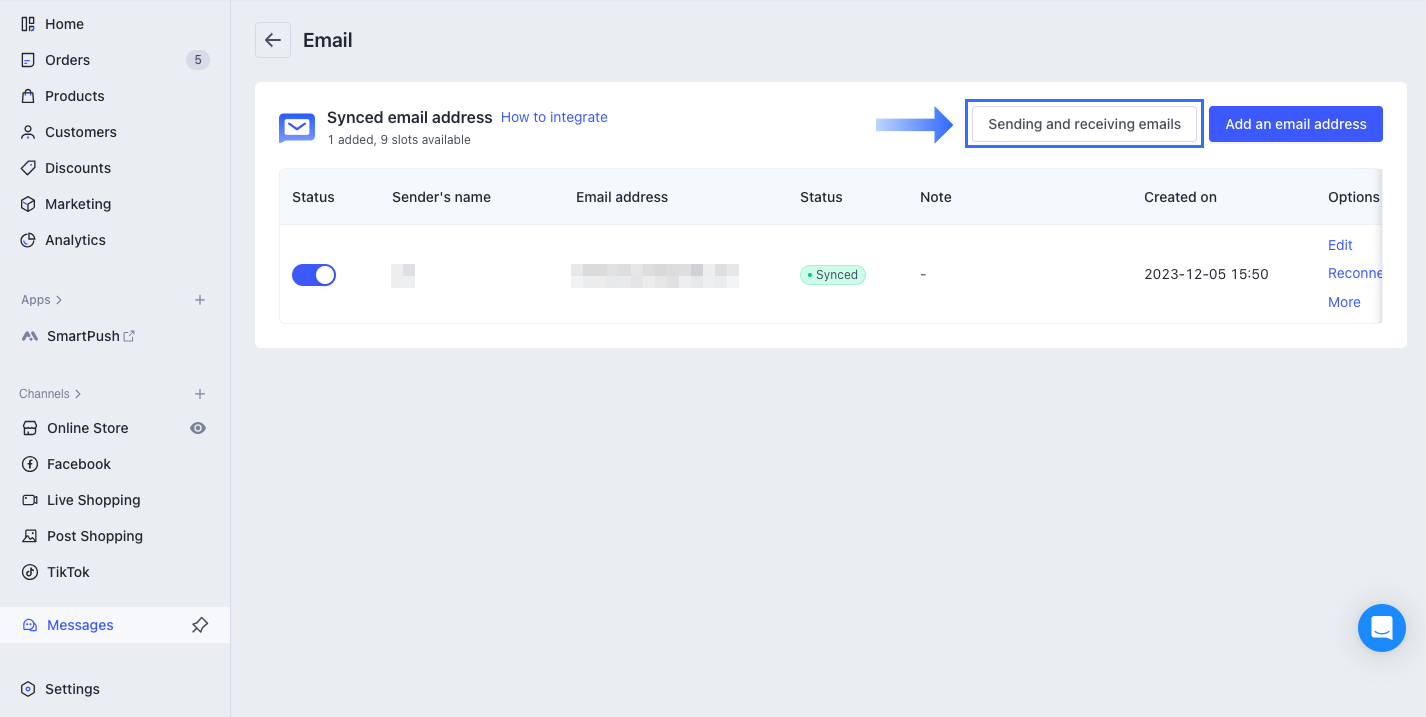Open the Discounts section icon
Image resolution: width=1426 pixels, height=717 pixels.
27,167
